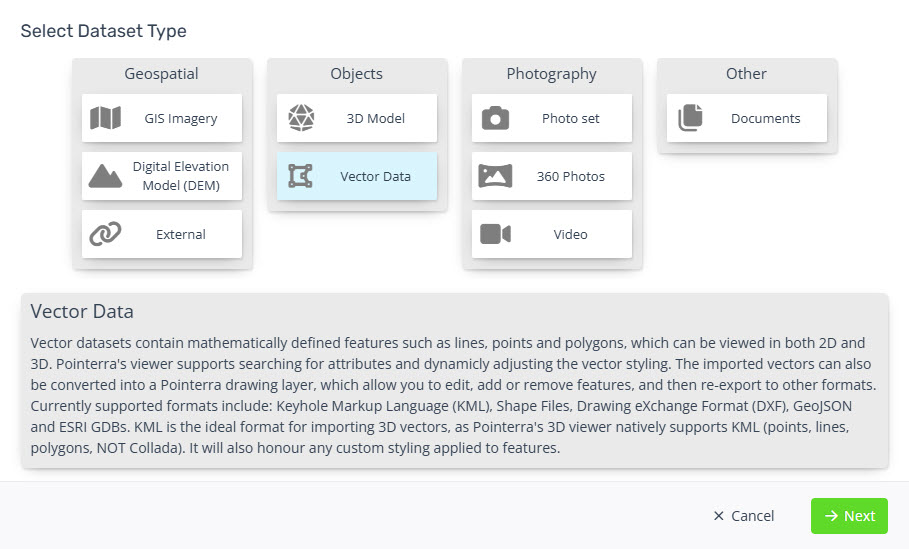
Task: Select the 360 Photos label
Action: [x=570, y=176]
